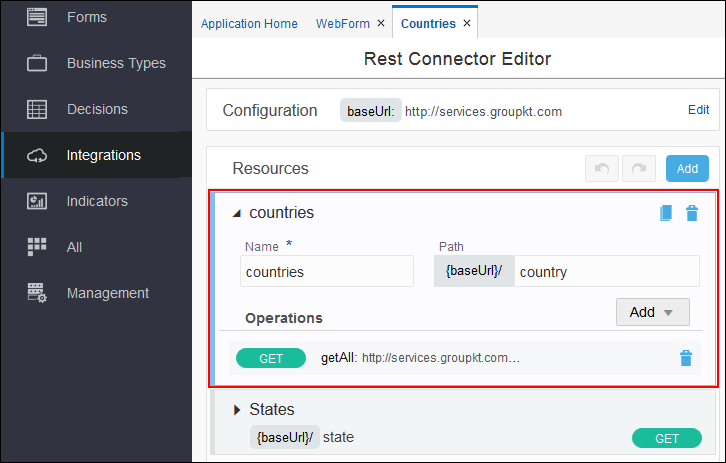Click the getAll operation URL text
The image size is (726, 463).
441,358
